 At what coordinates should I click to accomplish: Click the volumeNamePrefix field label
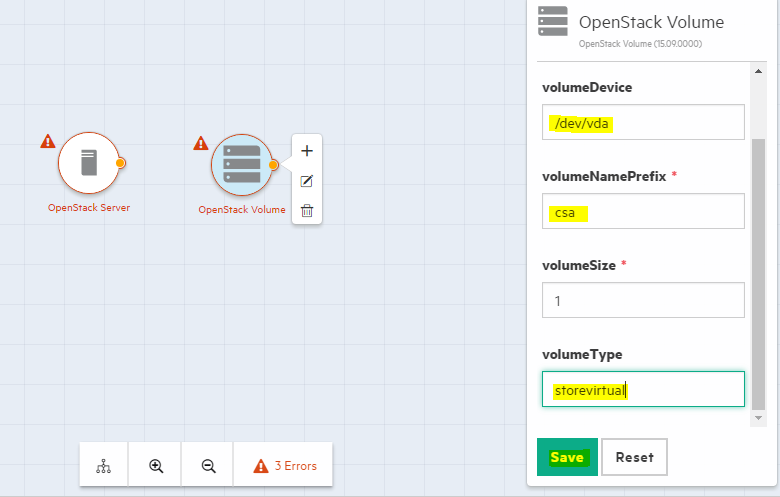[604, 177]
